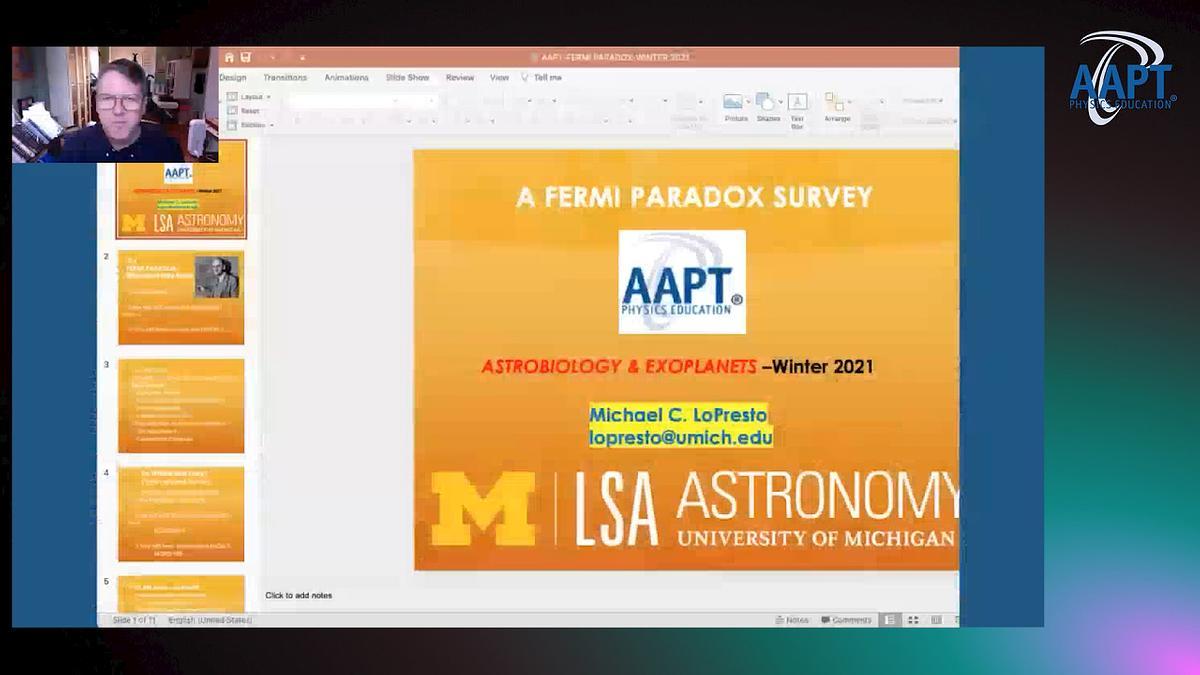Select slide 2 thumbnail with Fermi photo
1200x675 pixels.
(x=181, y=297)
